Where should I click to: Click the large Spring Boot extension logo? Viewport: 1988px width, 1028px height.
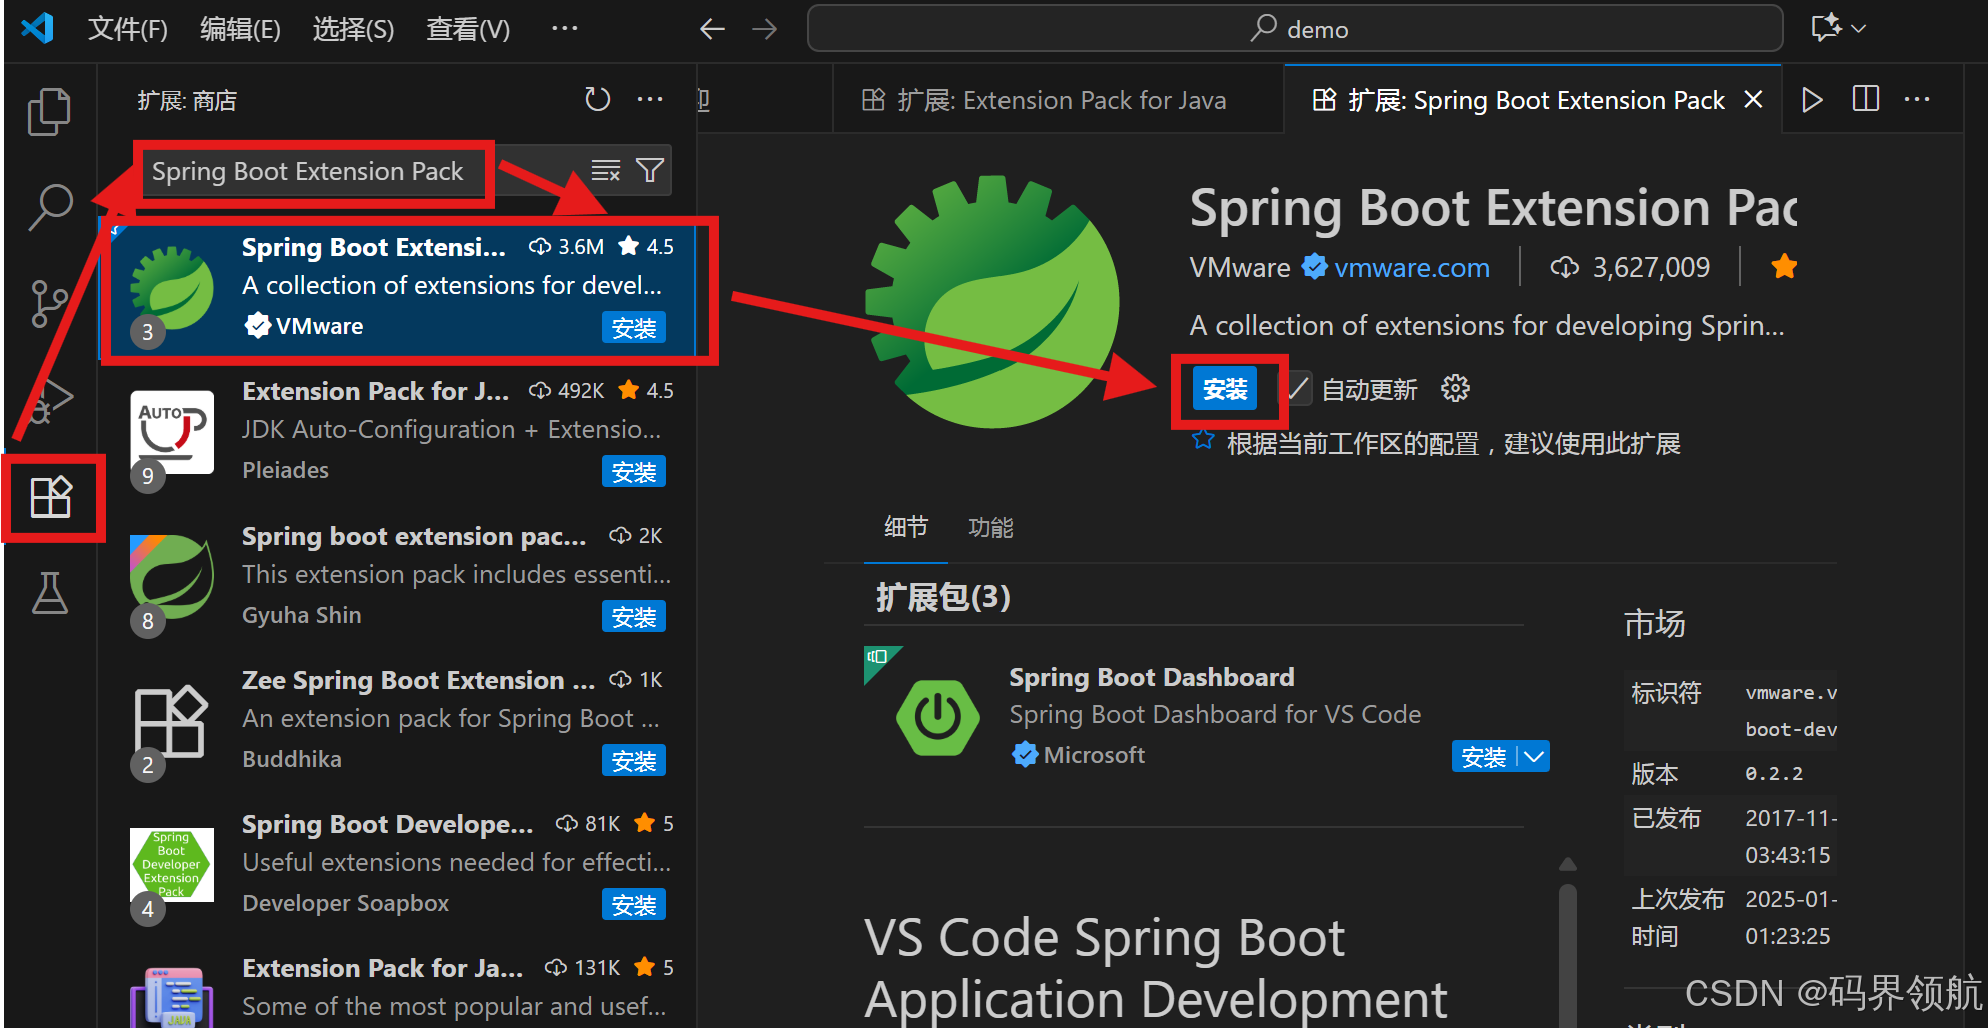[992, 302]
